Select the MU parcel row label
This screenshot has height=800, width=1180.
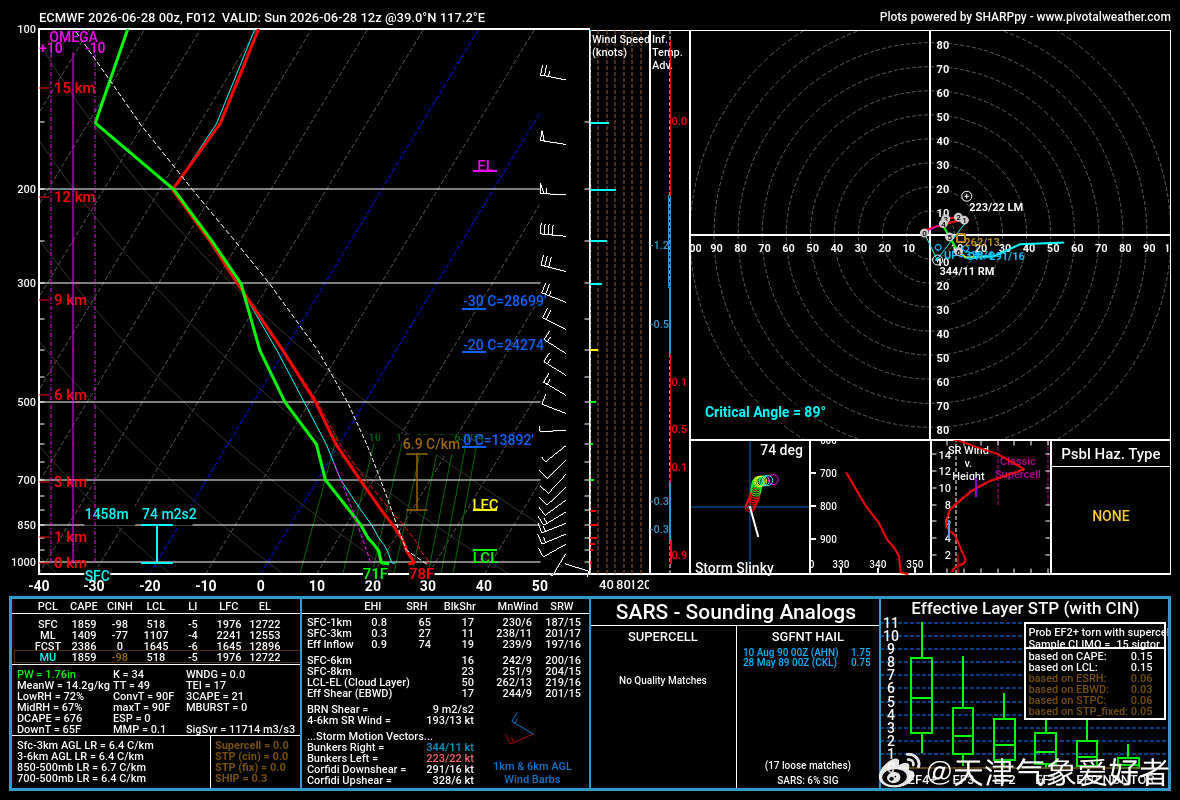tap(47, 657)
